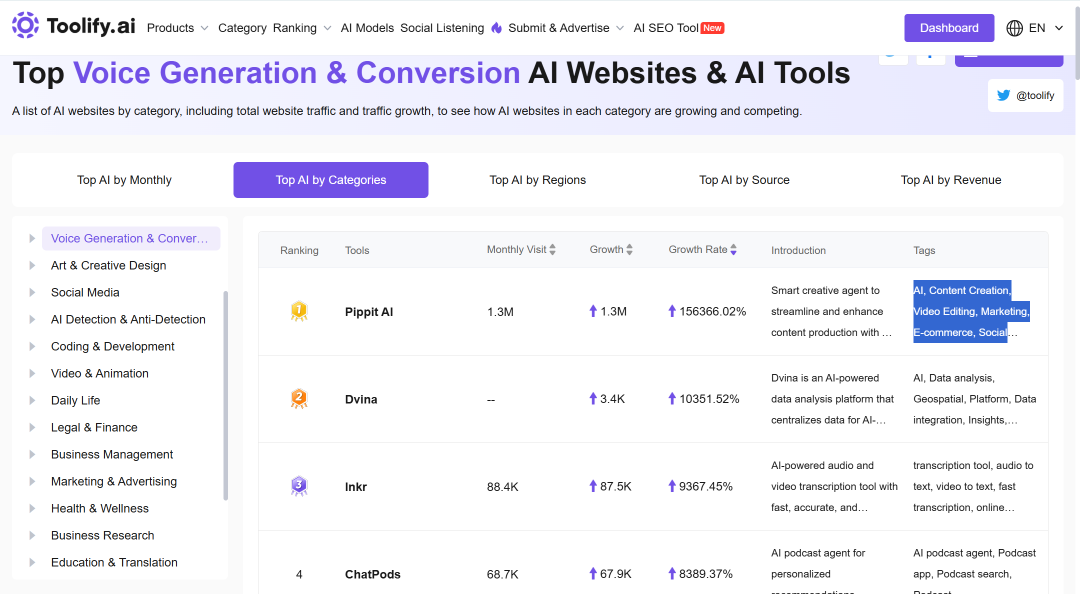Expand the Legal & Finance arrow
Image resolution: width=1080 pixels, height=594 pixels.
[x=32, y=427]
